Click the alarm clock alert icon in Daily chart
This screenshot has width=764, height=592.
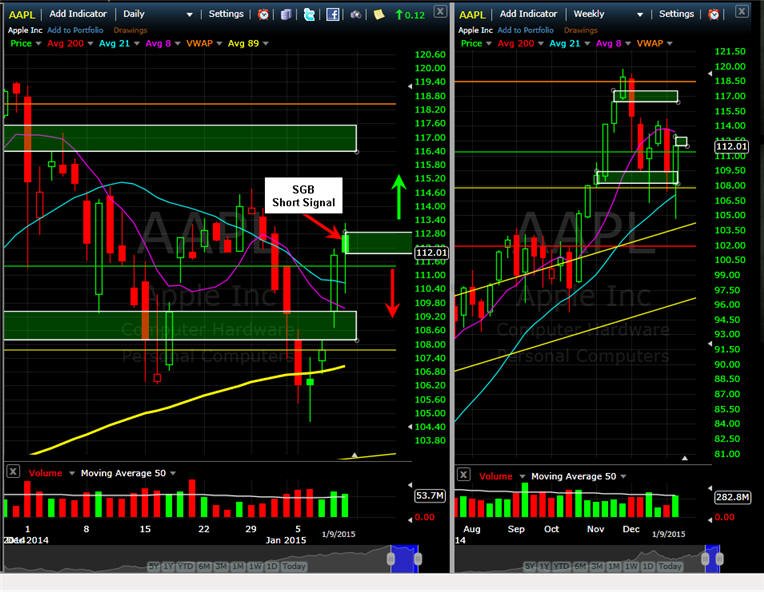click(263, 15)
